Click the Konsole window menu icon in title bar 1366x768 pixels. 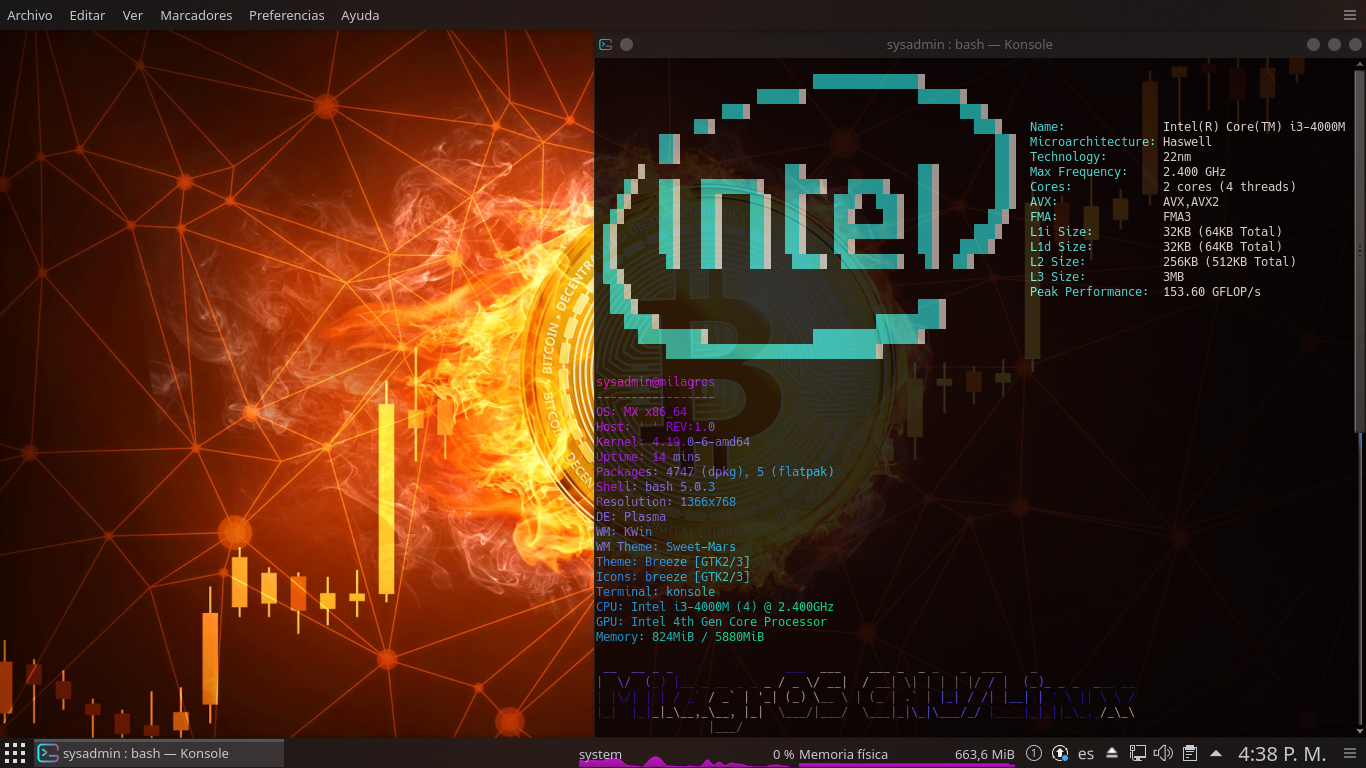(606, 44)
